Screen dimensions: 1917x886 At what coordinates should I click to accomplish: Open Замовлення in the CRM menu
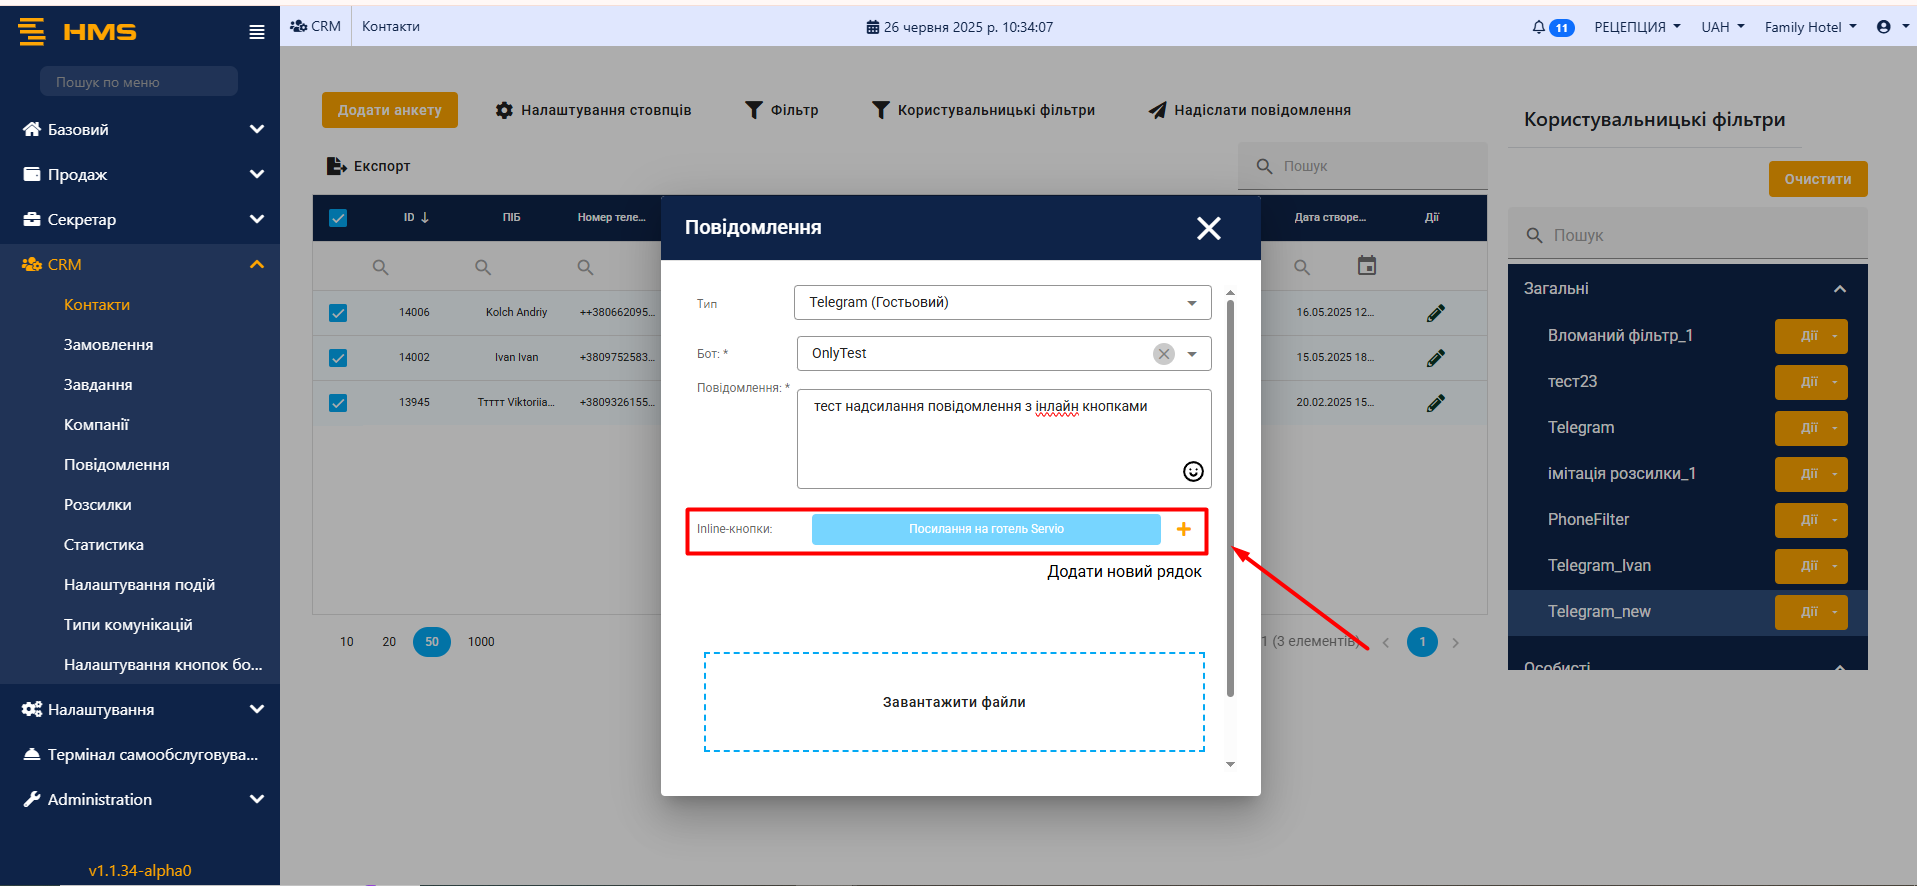(x=108, y=345)
